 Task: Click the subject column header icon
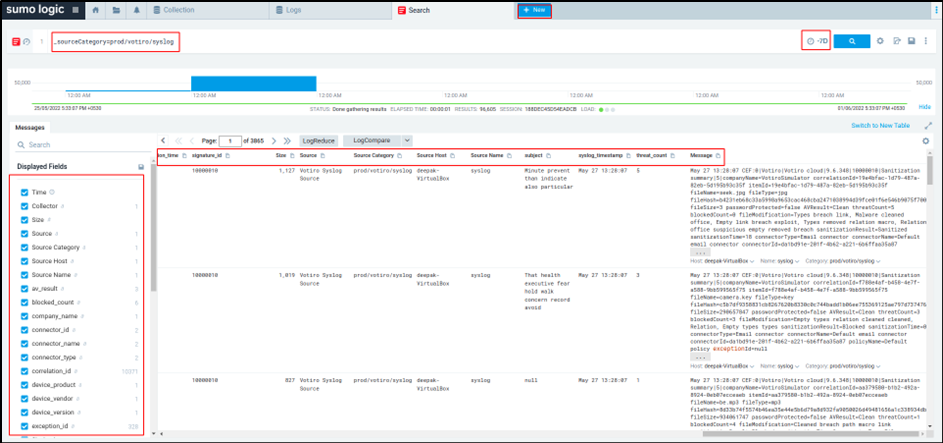(548, 156)
